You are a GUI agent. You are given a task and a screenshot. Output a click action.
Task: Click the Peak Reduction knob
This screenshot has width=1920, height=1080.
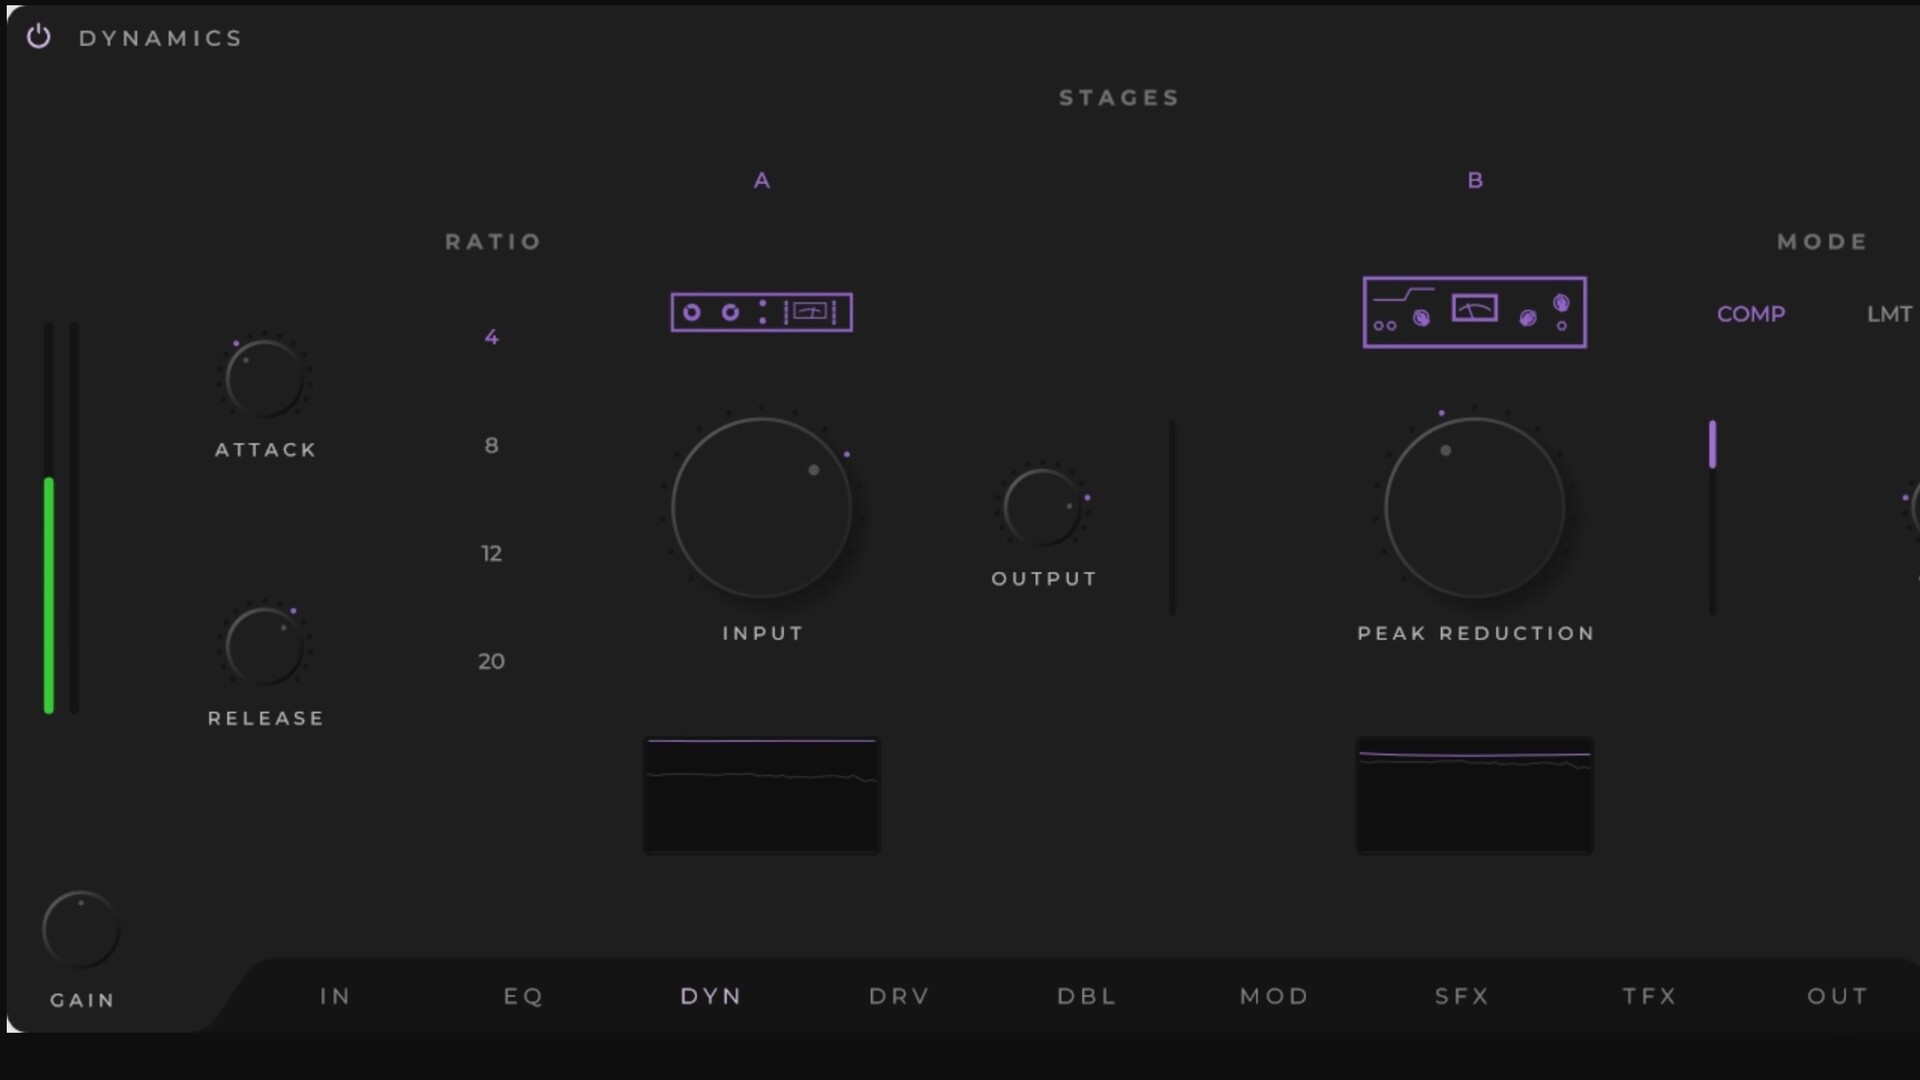pyautogui.click(x=1474, y=508)
